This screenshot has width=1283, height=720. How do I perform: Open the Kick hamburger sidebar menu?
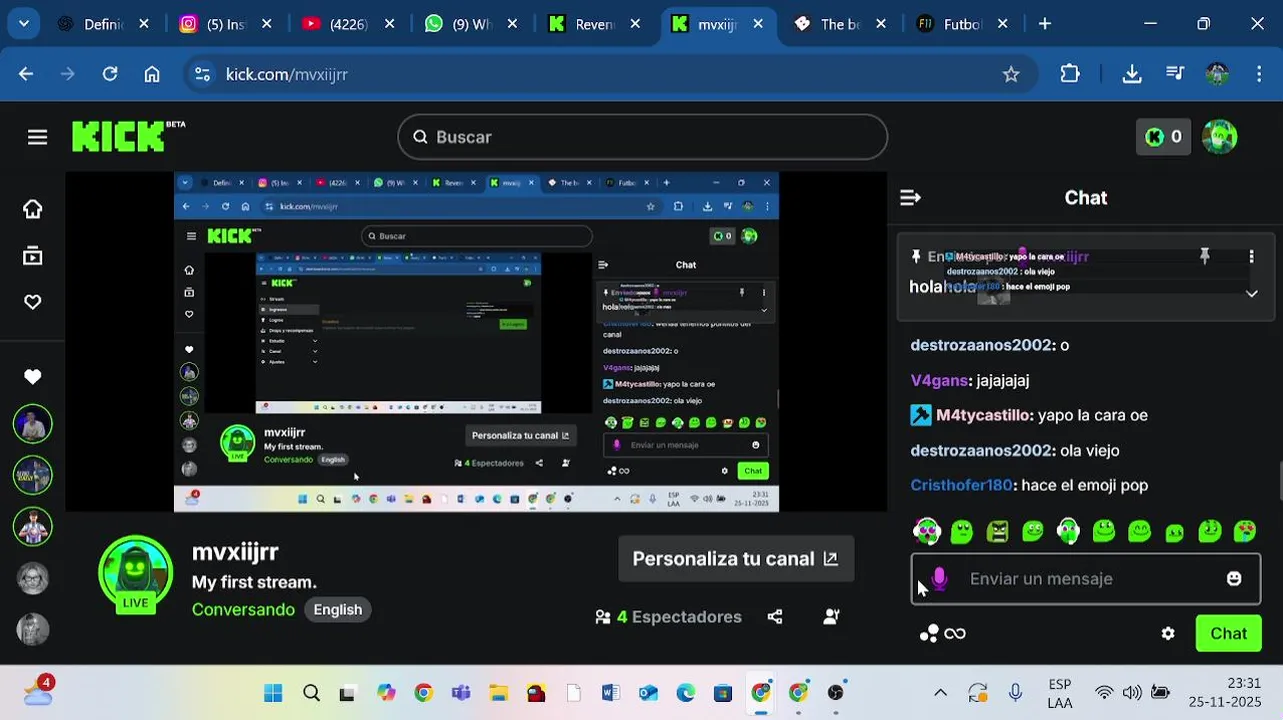click(37, 137)
